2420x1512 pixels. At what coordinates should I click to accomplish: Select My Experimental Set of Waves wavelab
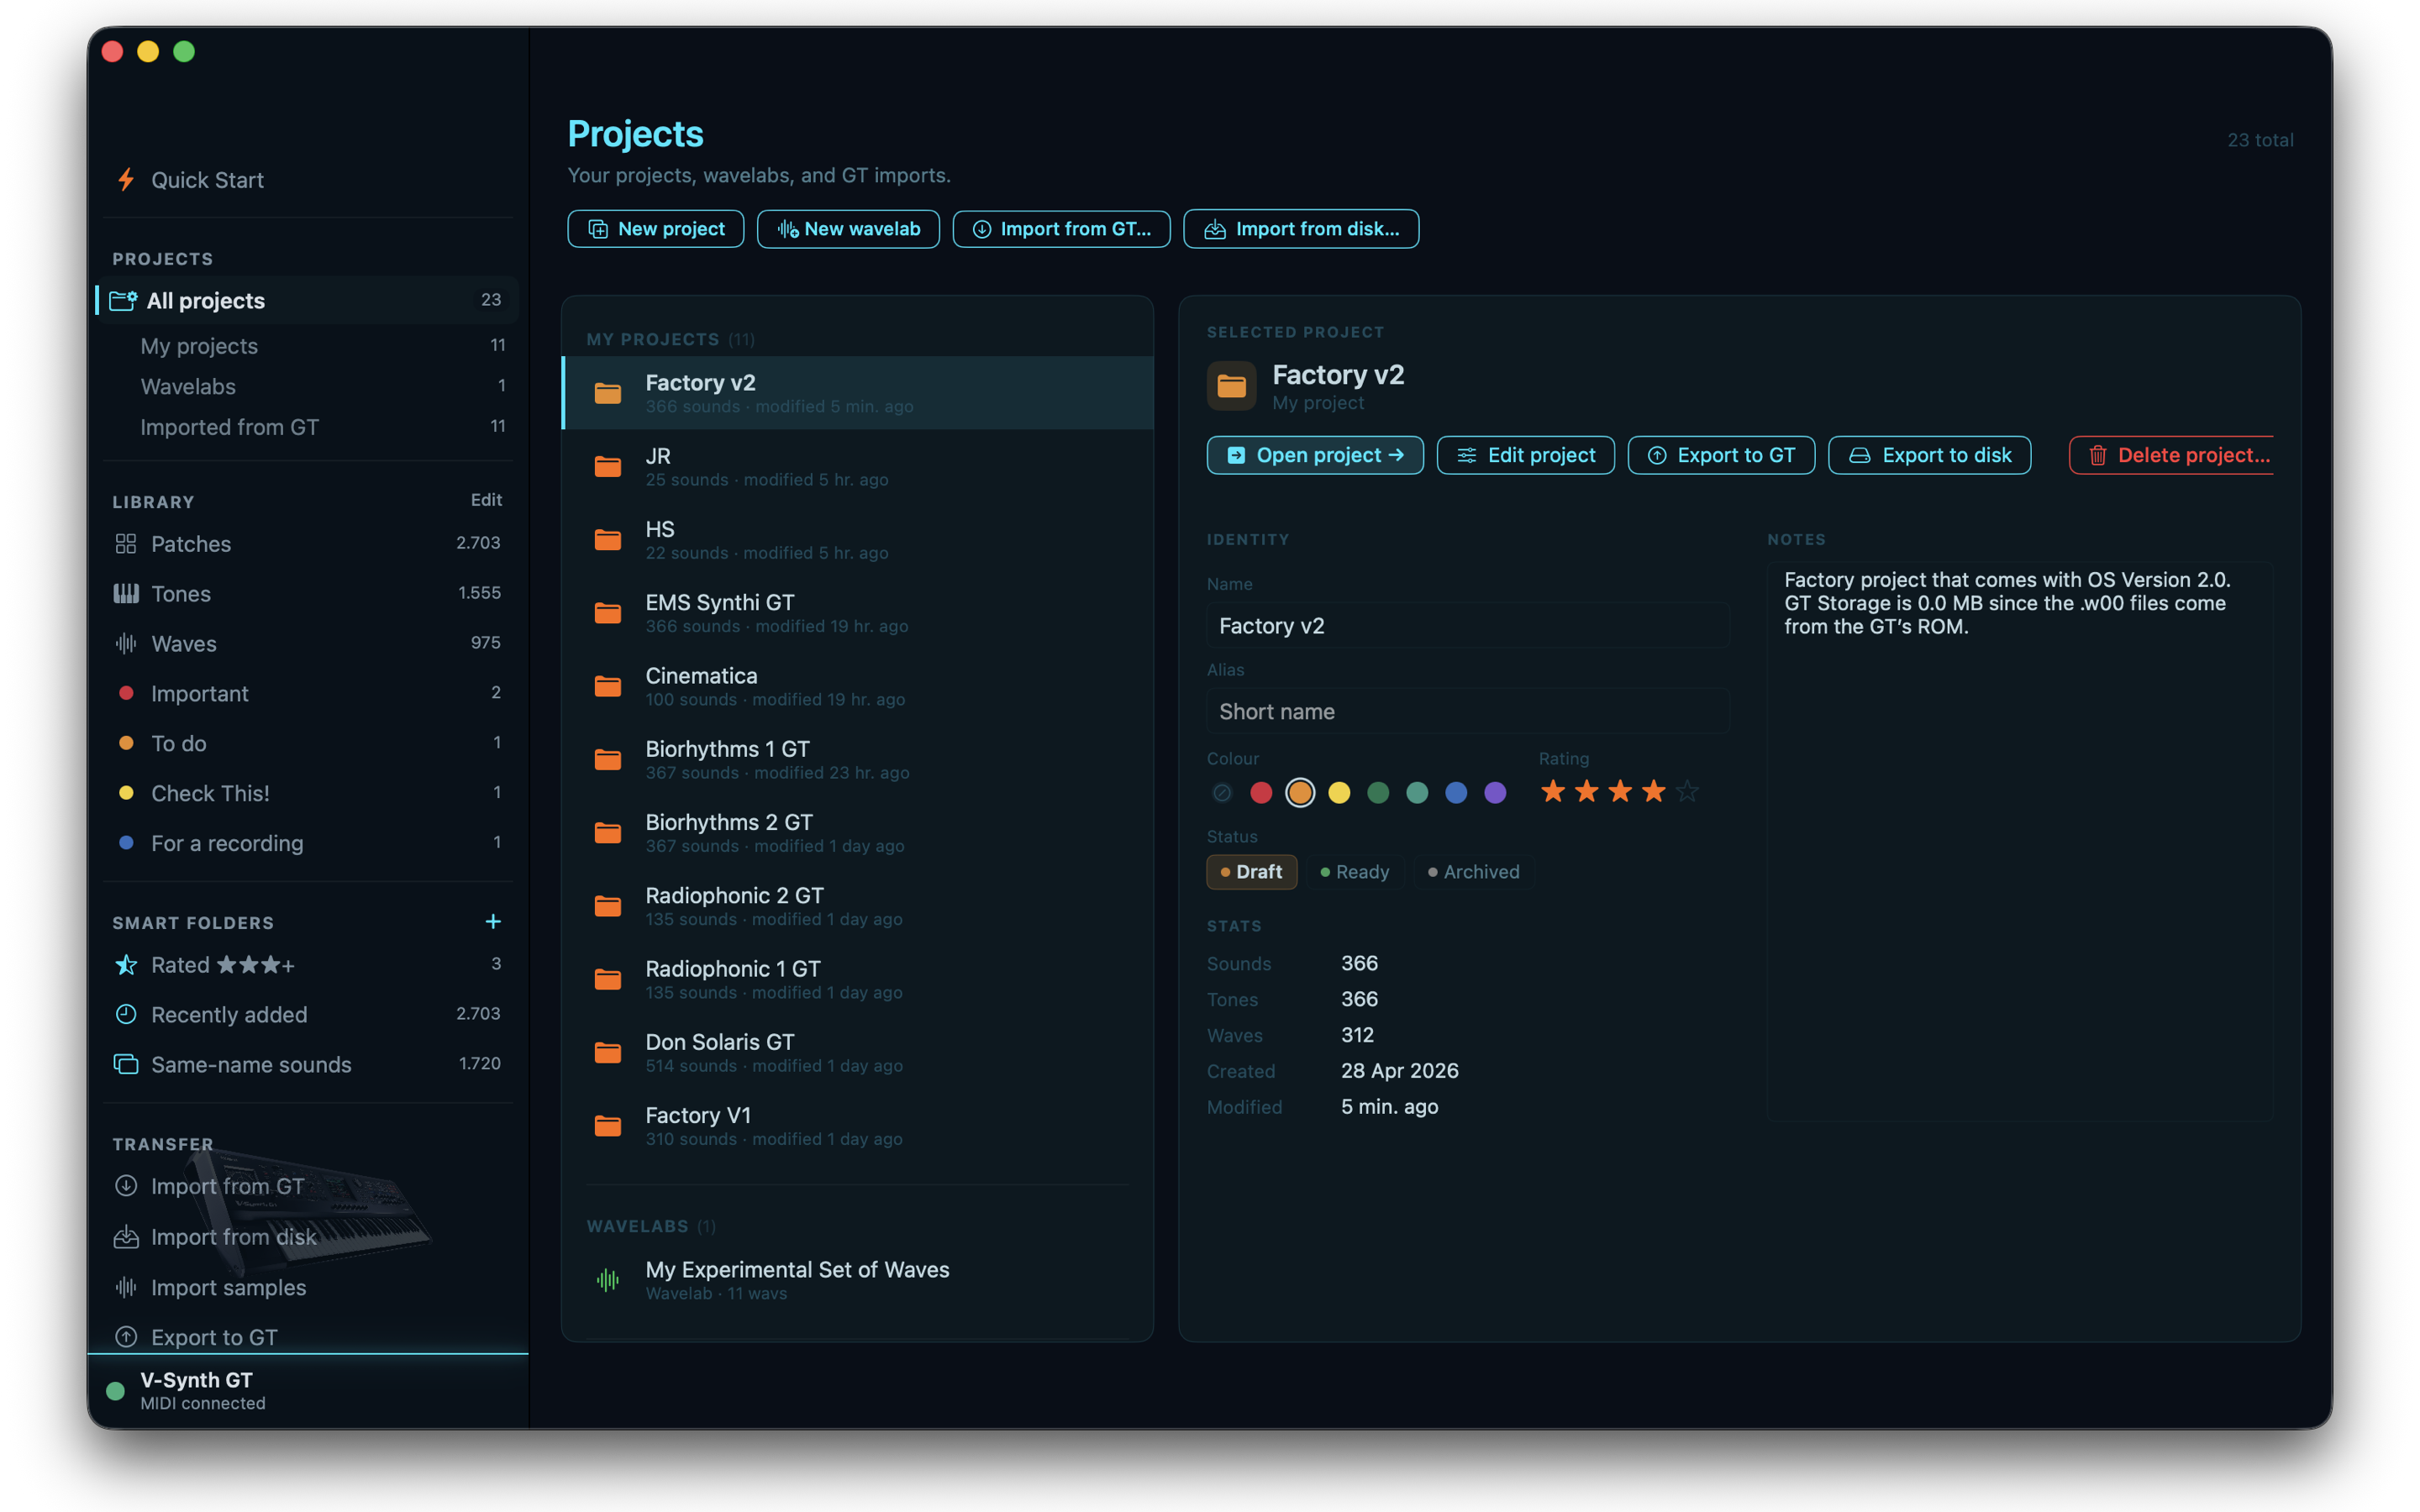pyautogui.click(x=858, y=1280)
